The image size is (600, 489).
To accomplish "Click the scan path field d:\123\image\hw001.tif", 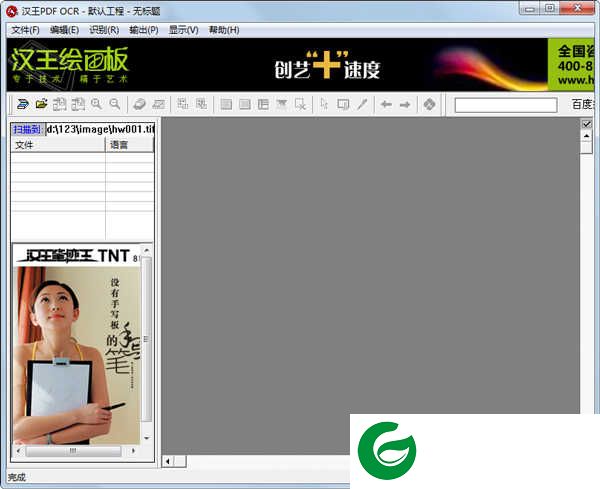I will click(x=100, y=129).
